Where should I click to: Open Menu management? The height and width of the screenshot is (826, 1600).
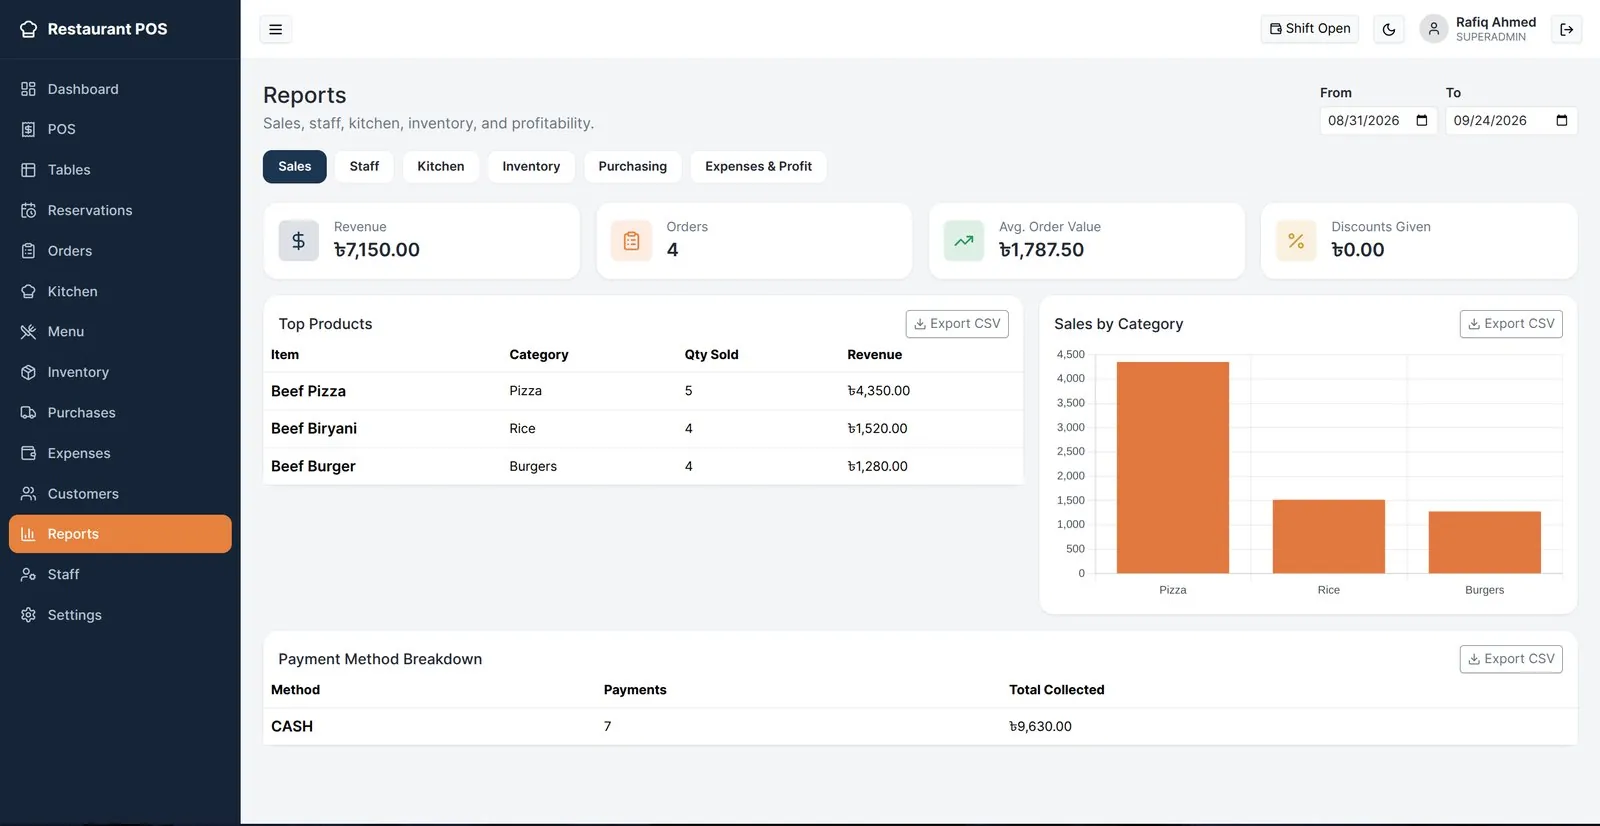(x=120, y=331)
